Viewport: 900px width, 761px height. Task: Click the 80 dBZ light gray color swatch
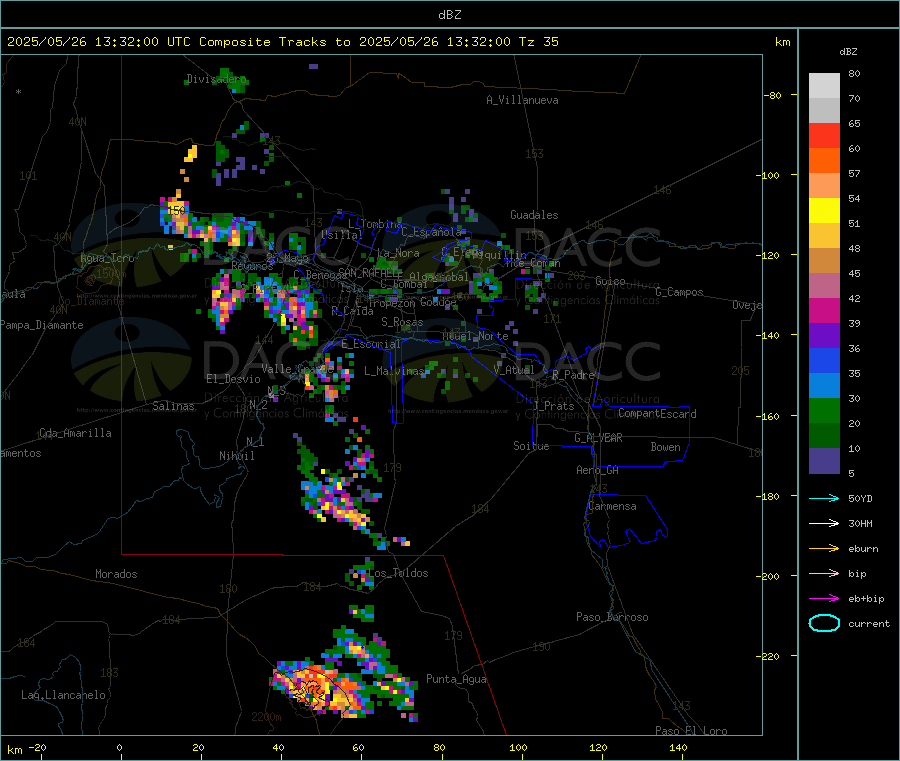tap(824, 86)
